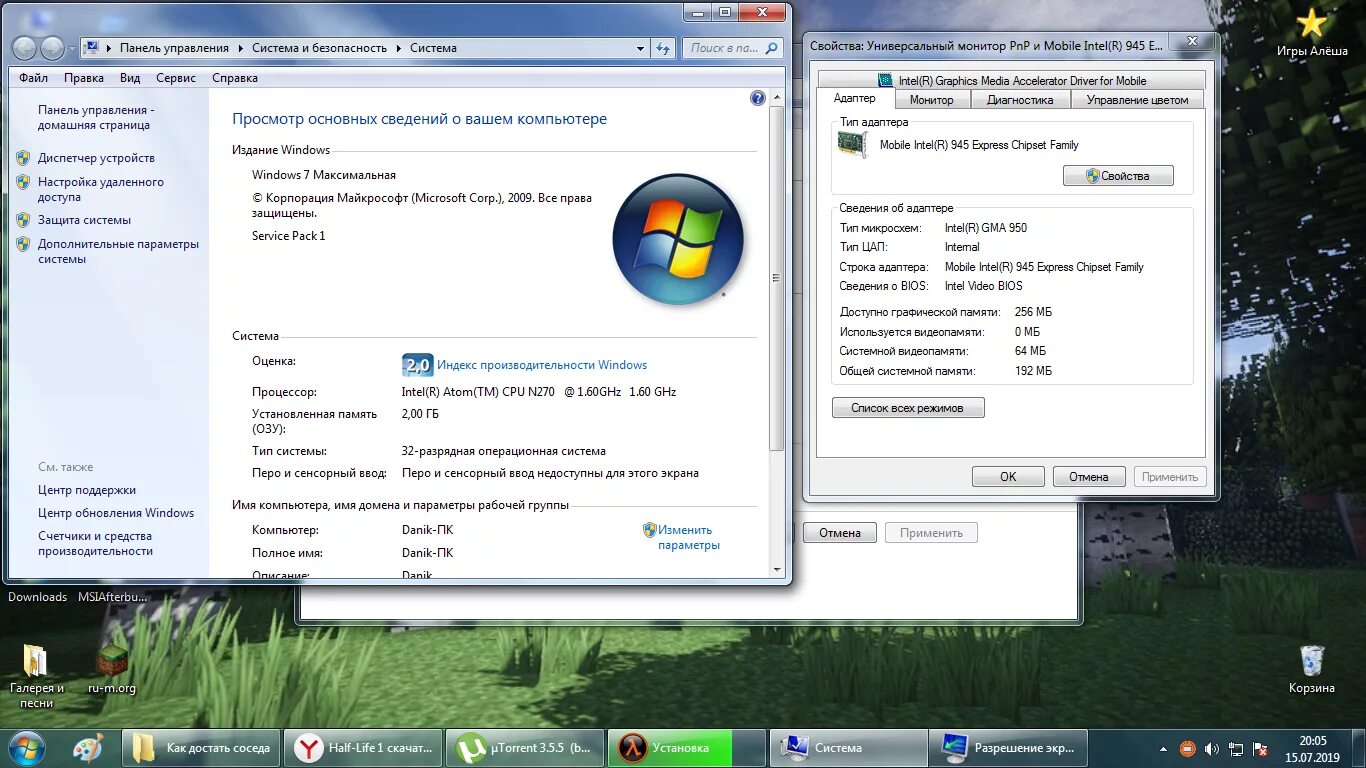The width and height of the screenshot is (1366, 768).
Task: Switch to the Диагностика tab
Action: click(x=1020, y=100)
